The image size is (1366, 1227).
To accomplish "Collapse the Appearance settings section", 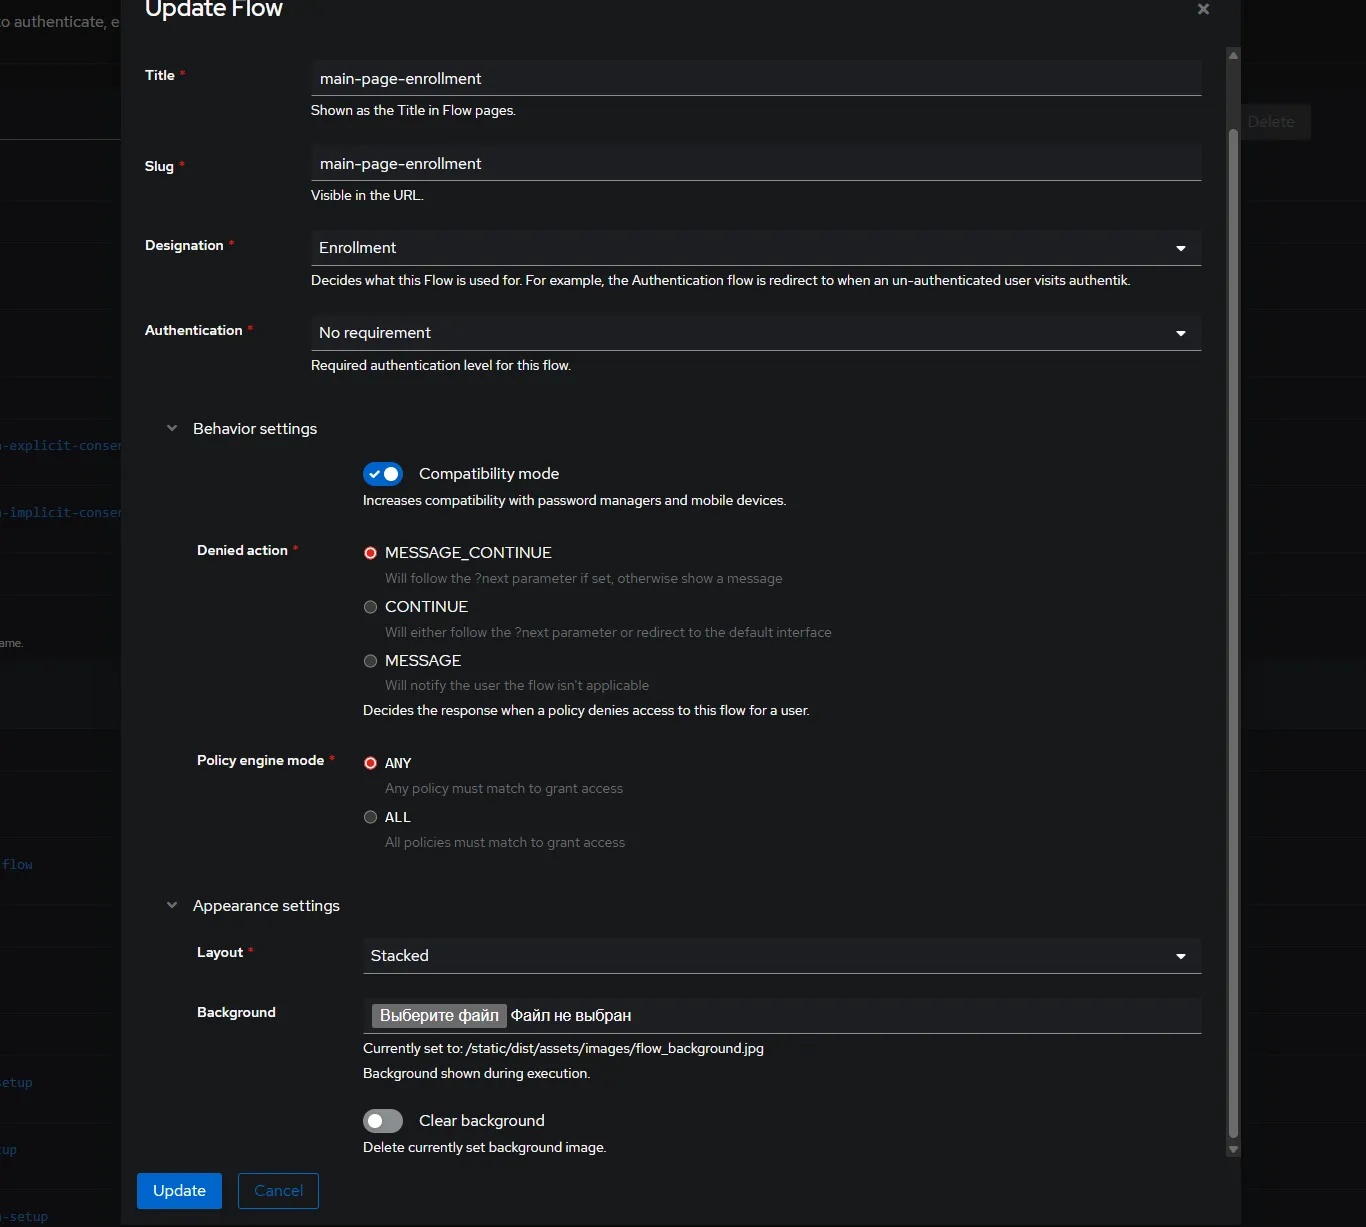I will click(x=172, y=906).
